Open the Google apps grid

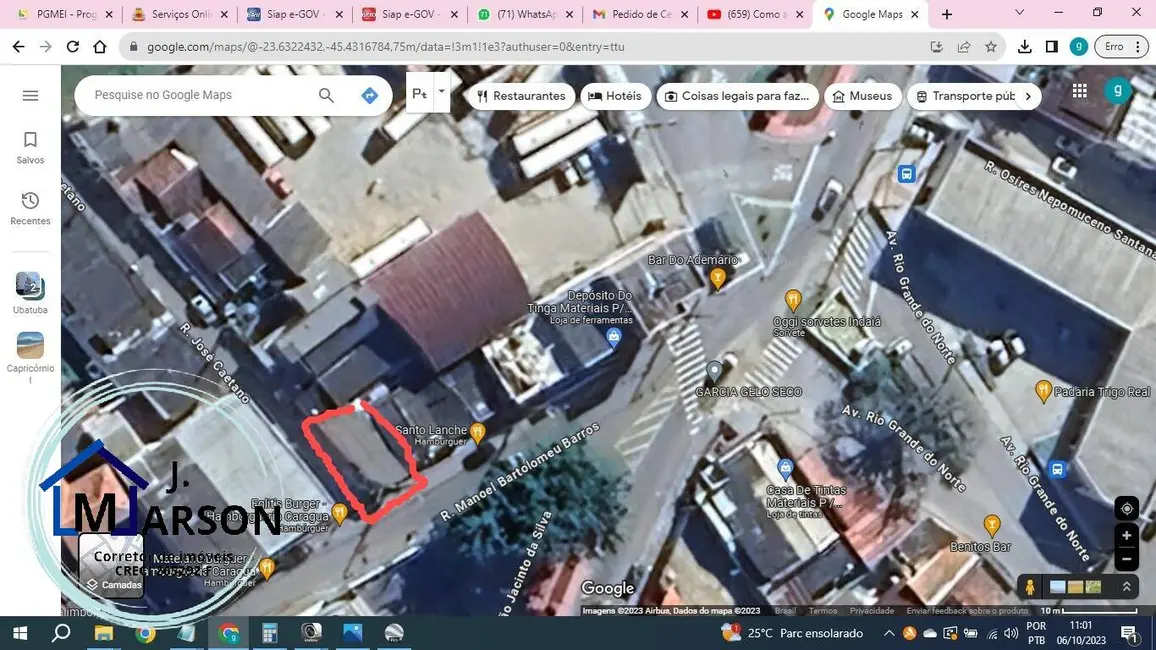coord(1079,91)
